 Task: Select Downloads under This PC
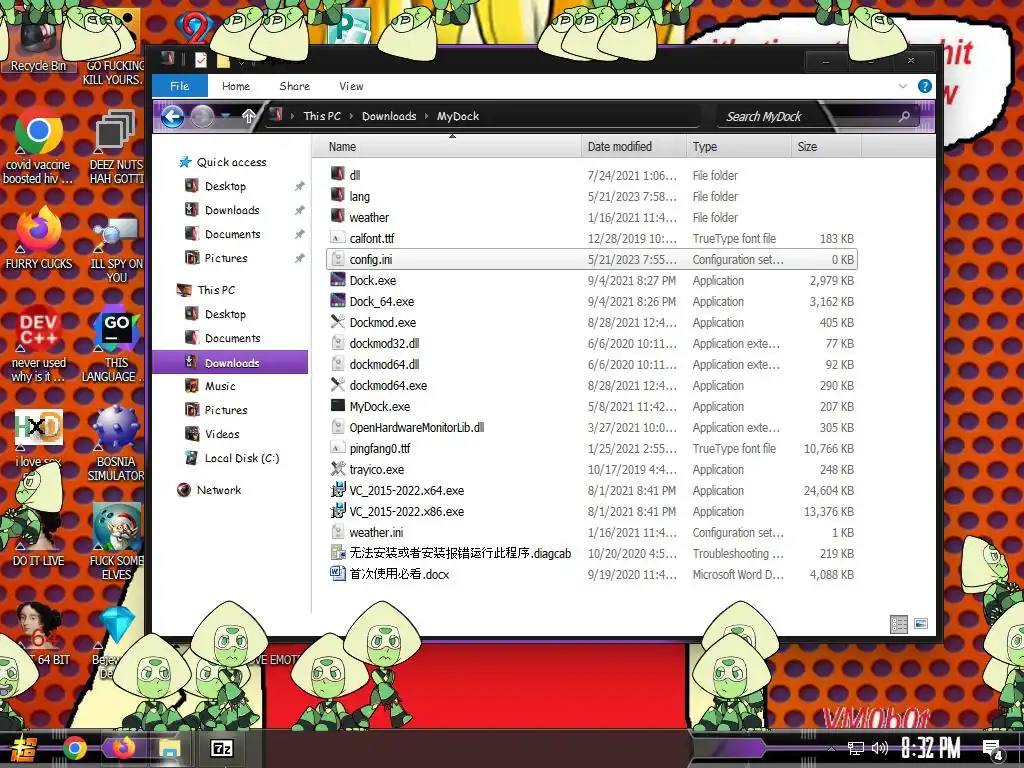232,362
